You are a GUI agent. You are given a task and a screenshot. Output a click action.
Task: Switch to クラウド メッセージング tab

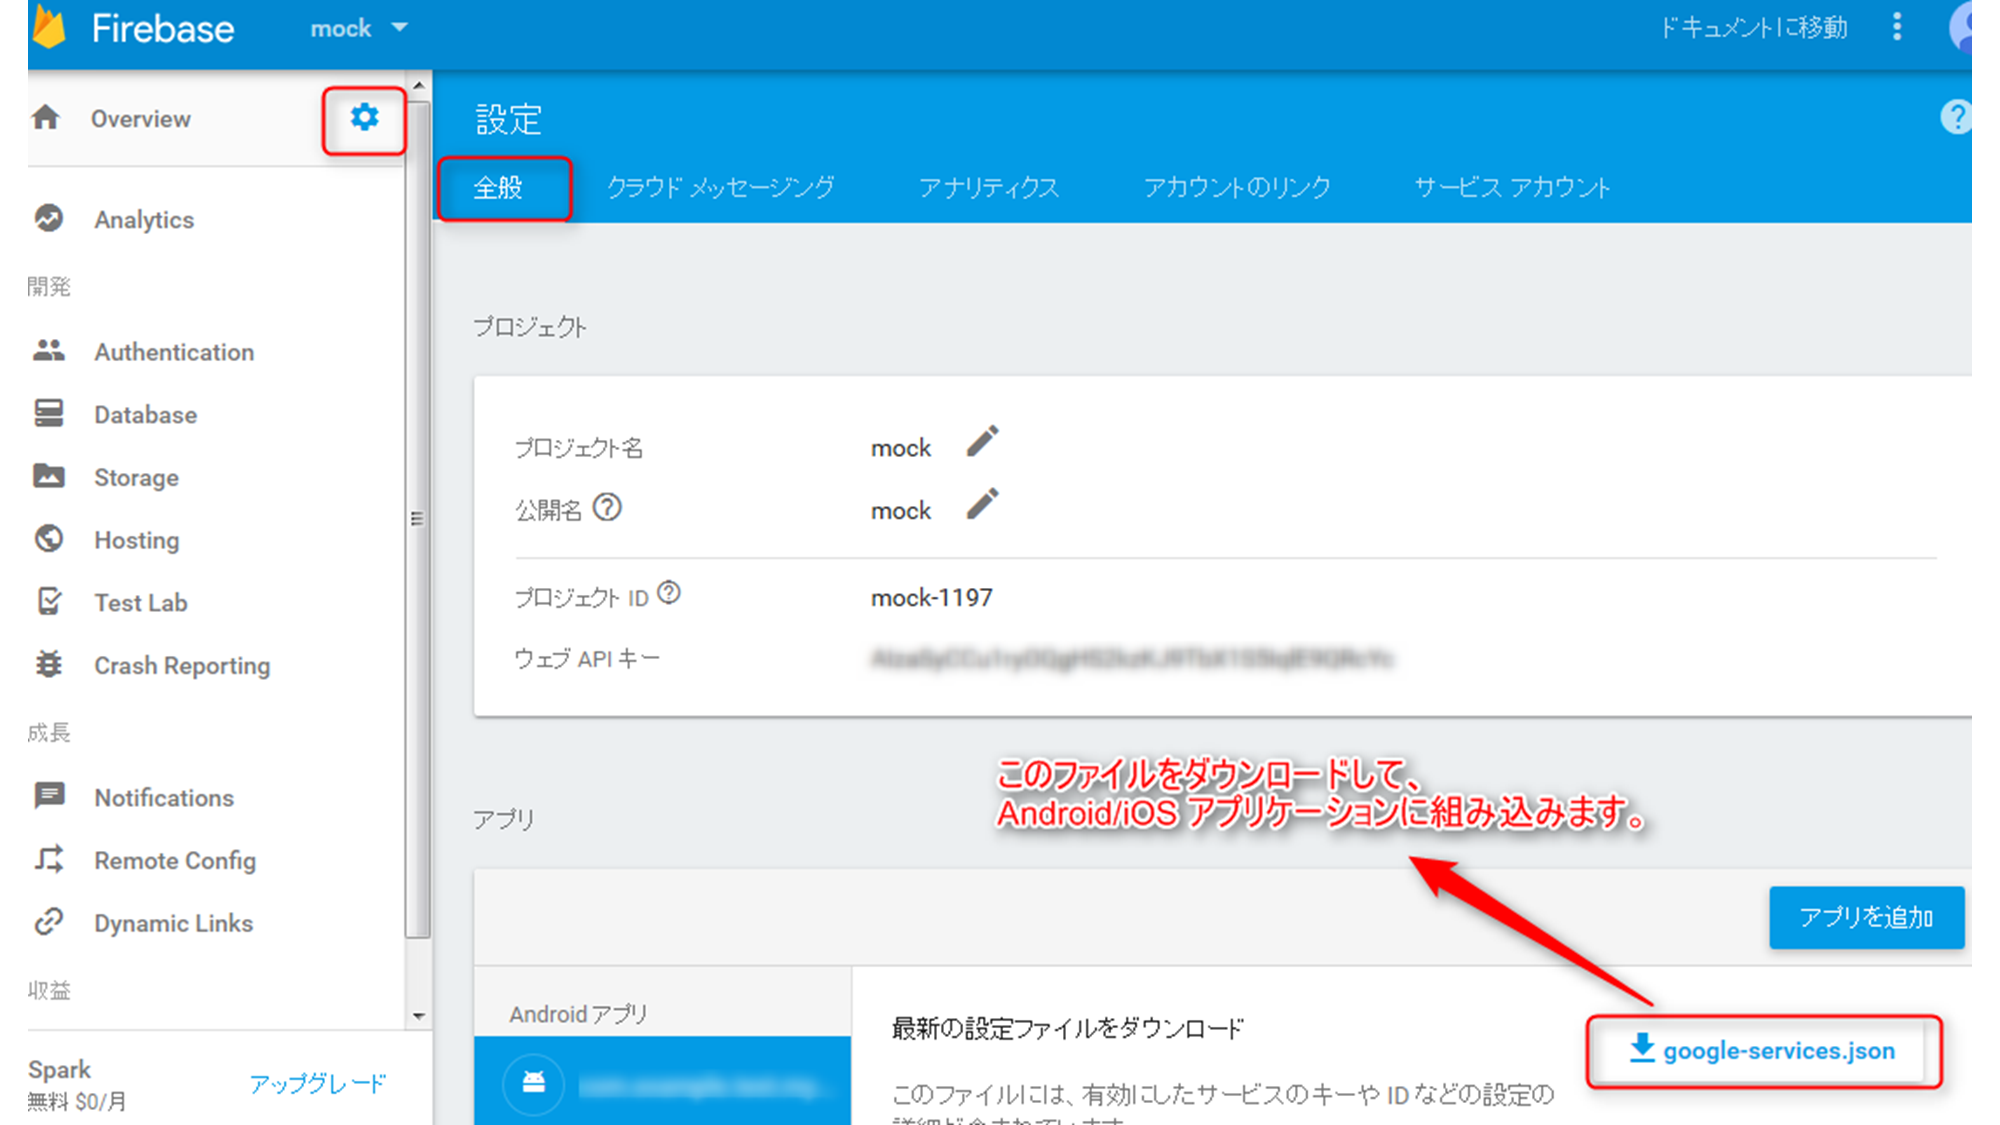(x=720, y=188)
